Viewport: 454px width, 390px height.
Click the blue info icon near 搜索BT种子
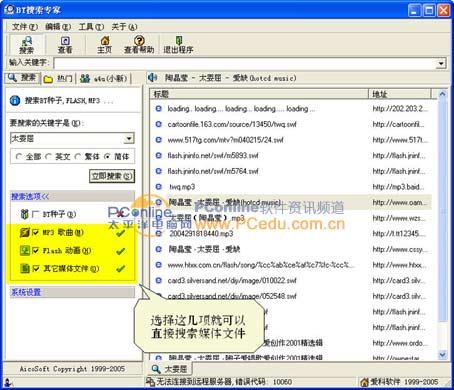15,100
